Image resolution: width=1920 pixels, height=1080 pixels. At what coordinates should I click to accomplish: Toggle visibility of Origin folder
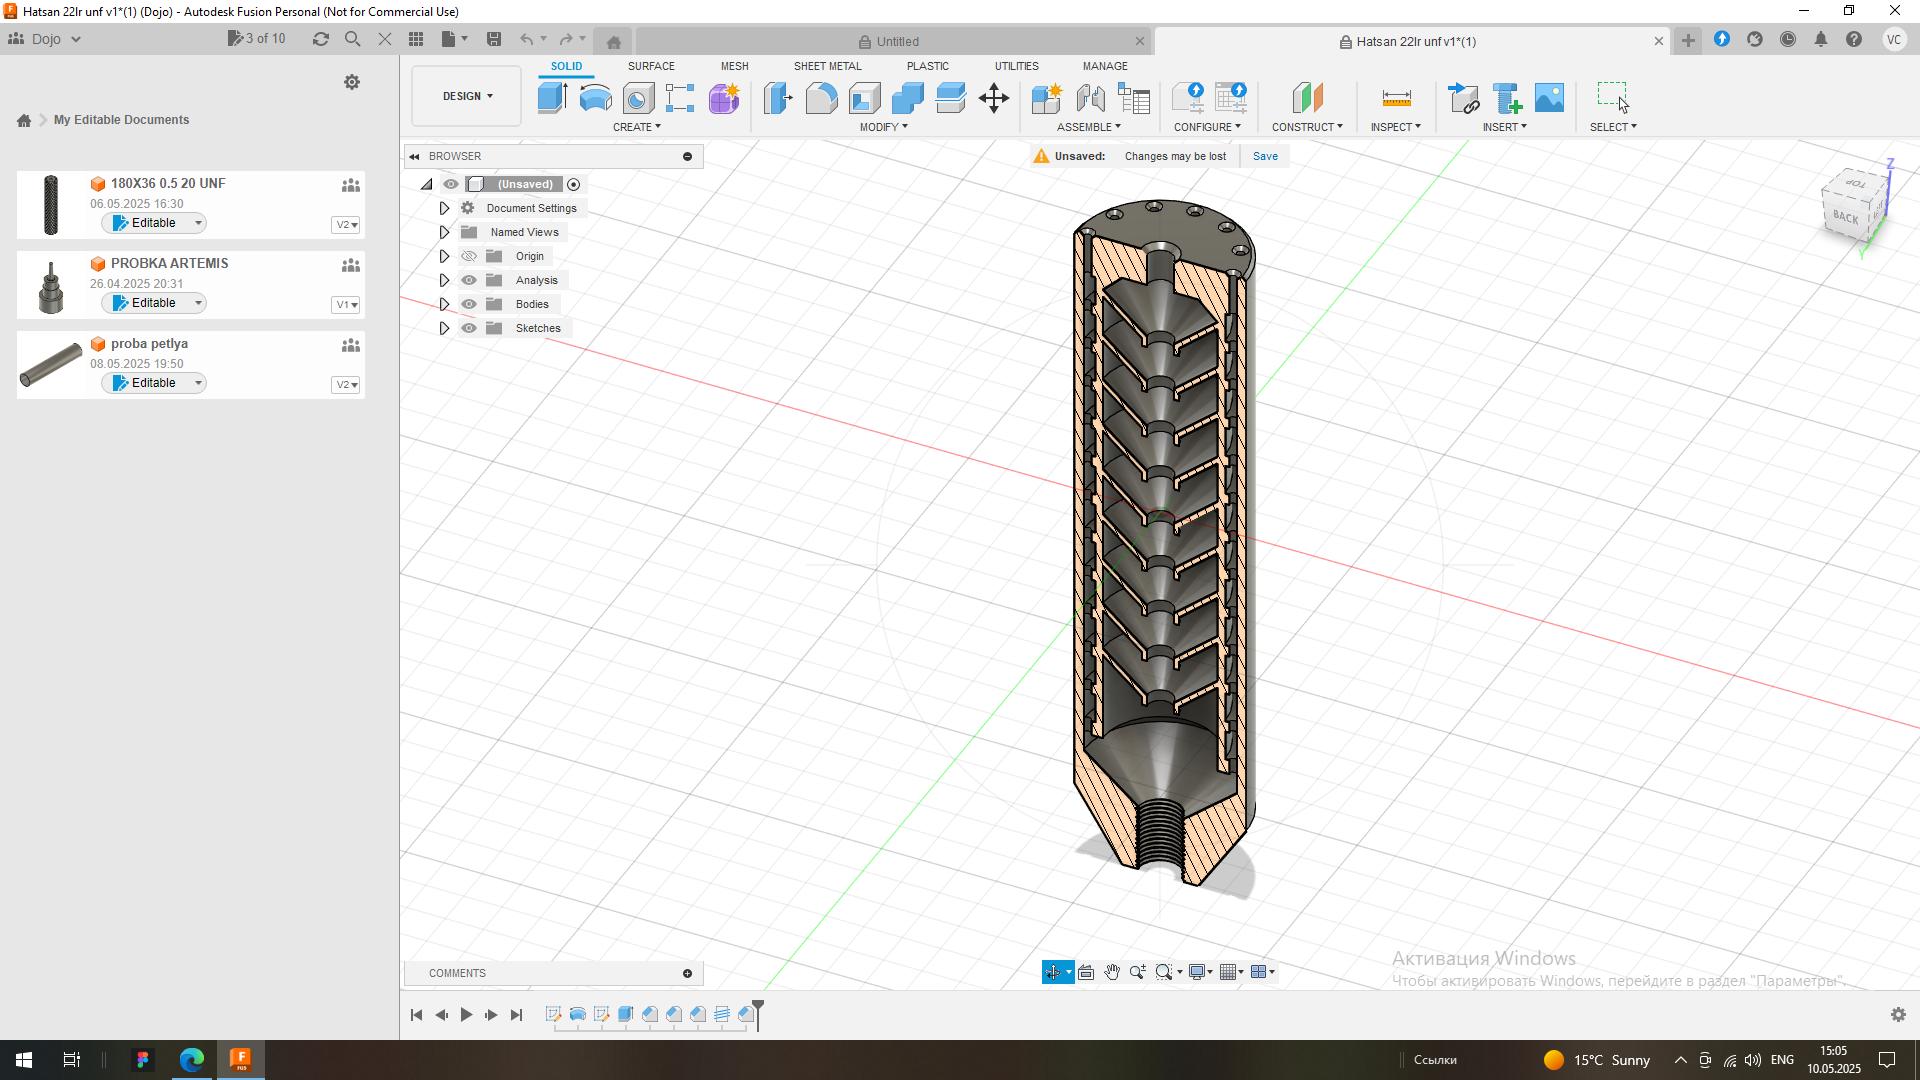click(469, 256)
